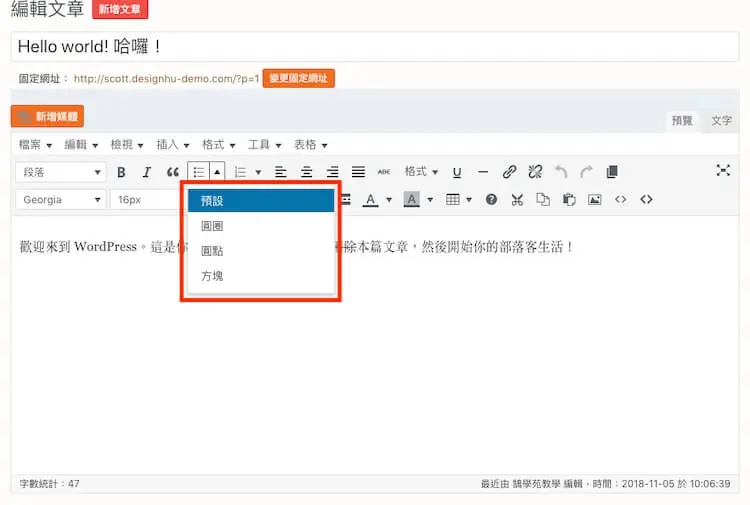Toggle bold formatting with the B icon
This screenshot has height=505, width=750.
click(121, 172)
